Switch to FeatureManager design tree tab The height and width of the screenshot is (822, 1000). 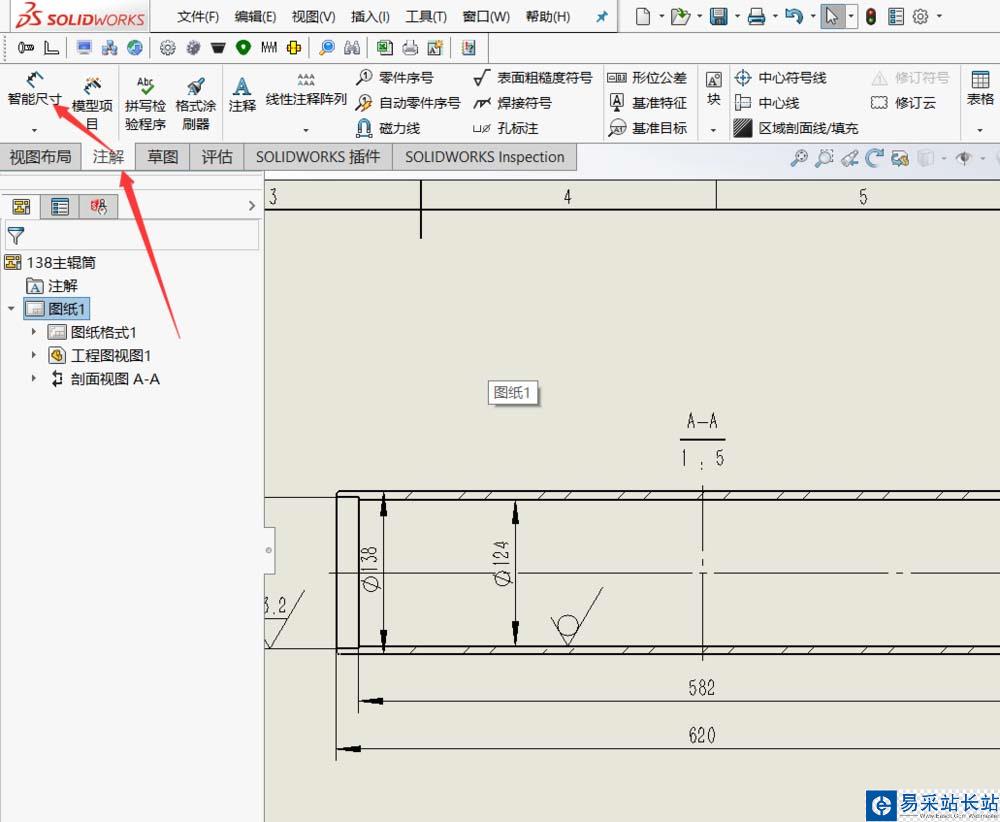click(x=21, y=207)
